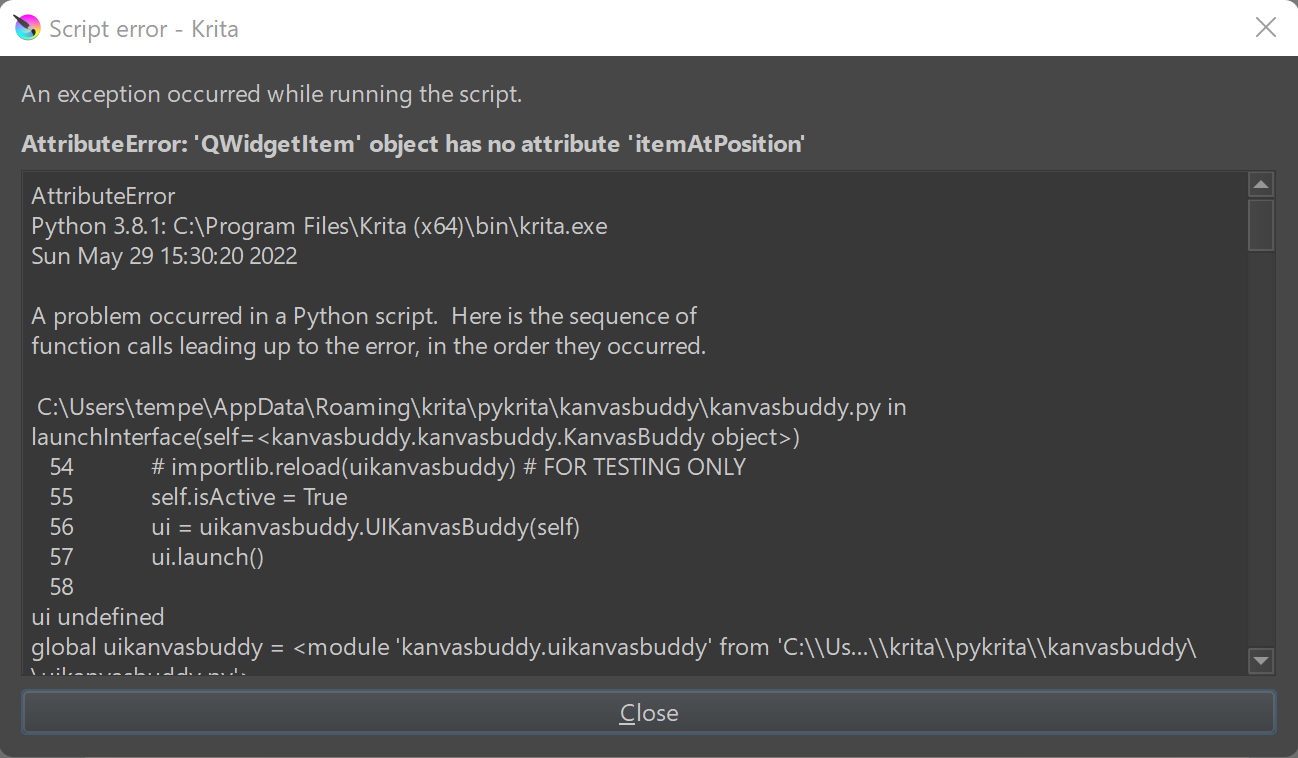Image resolution: width=1298 pixels, height=758 pixels.
Task: Click the Python 3.8.1 krita.exe path line
Action: (x=319, y=226)
